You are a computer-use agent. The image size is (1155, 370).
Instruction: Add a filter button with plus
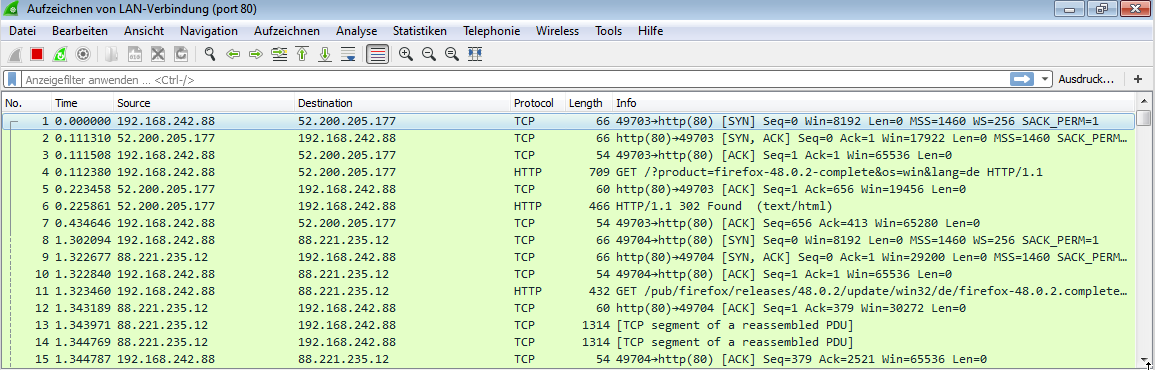[x=1138, y=79]
